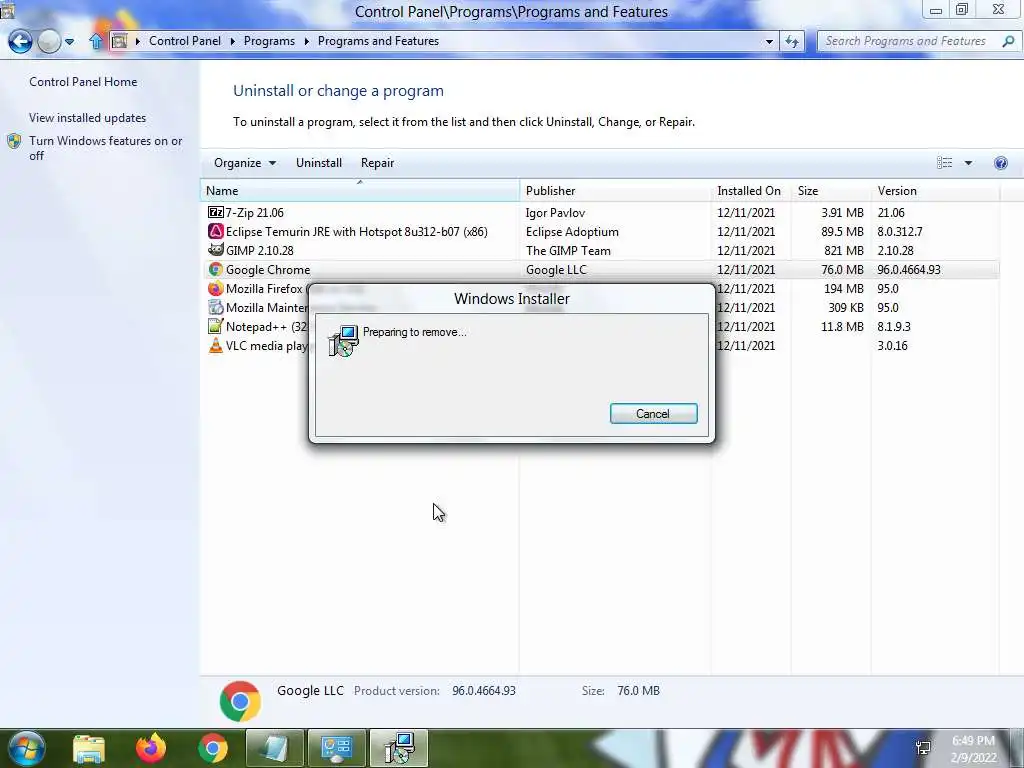This screenshot has height=768, width=1024.
Task: Click the VLC media player cone icon
Action: [x=216, y=345]
